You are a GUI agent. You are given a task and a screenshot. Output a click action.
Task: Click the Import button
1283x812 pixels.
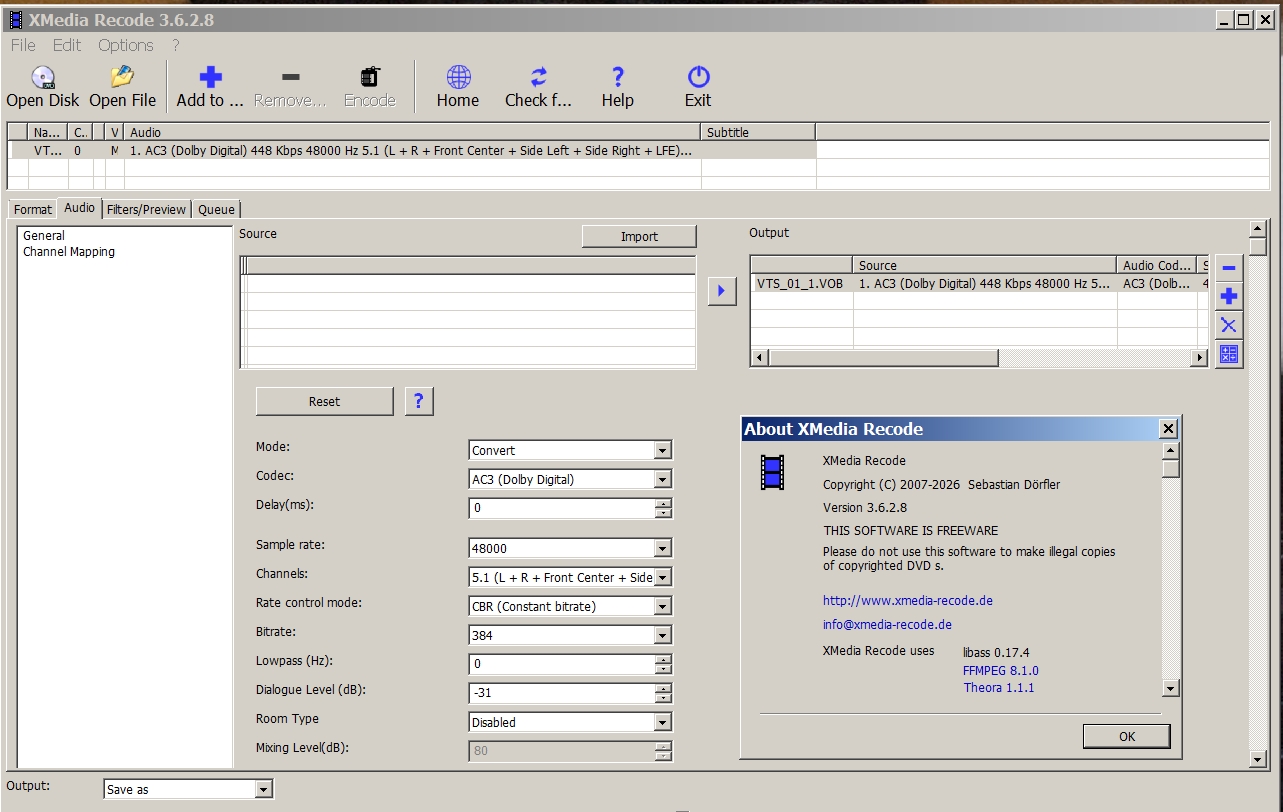pos(639,236)
